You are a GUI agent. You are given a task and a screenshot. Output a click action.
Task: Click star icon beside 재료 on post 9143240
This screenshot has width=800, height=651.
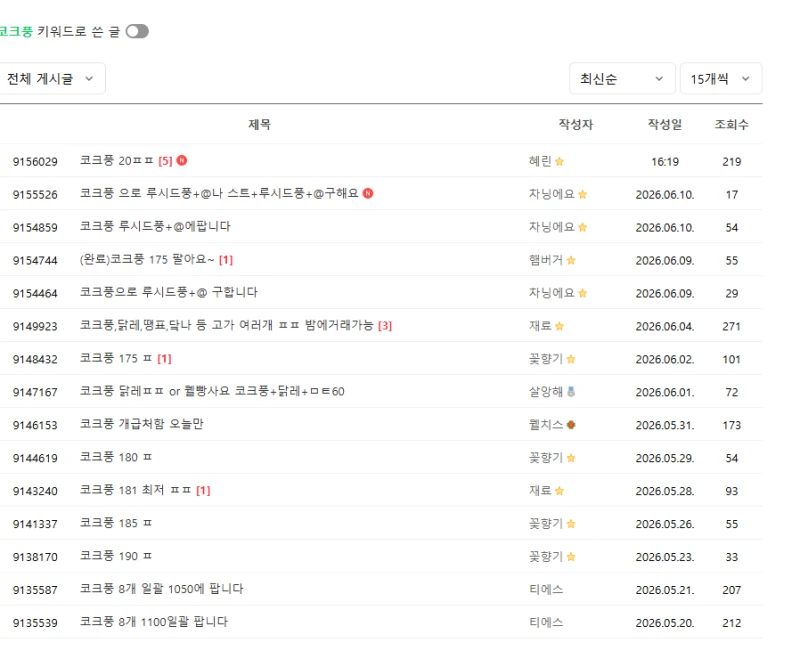560,491
